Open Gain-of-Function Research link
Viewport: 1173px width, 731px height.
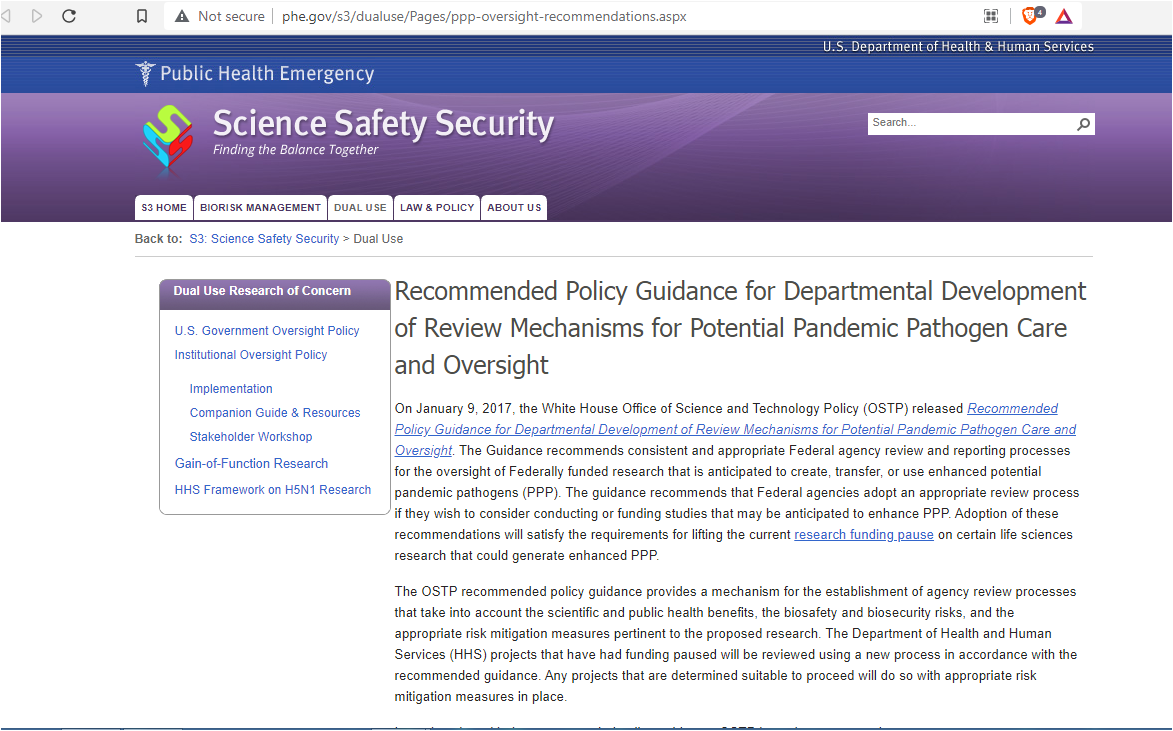251,464
